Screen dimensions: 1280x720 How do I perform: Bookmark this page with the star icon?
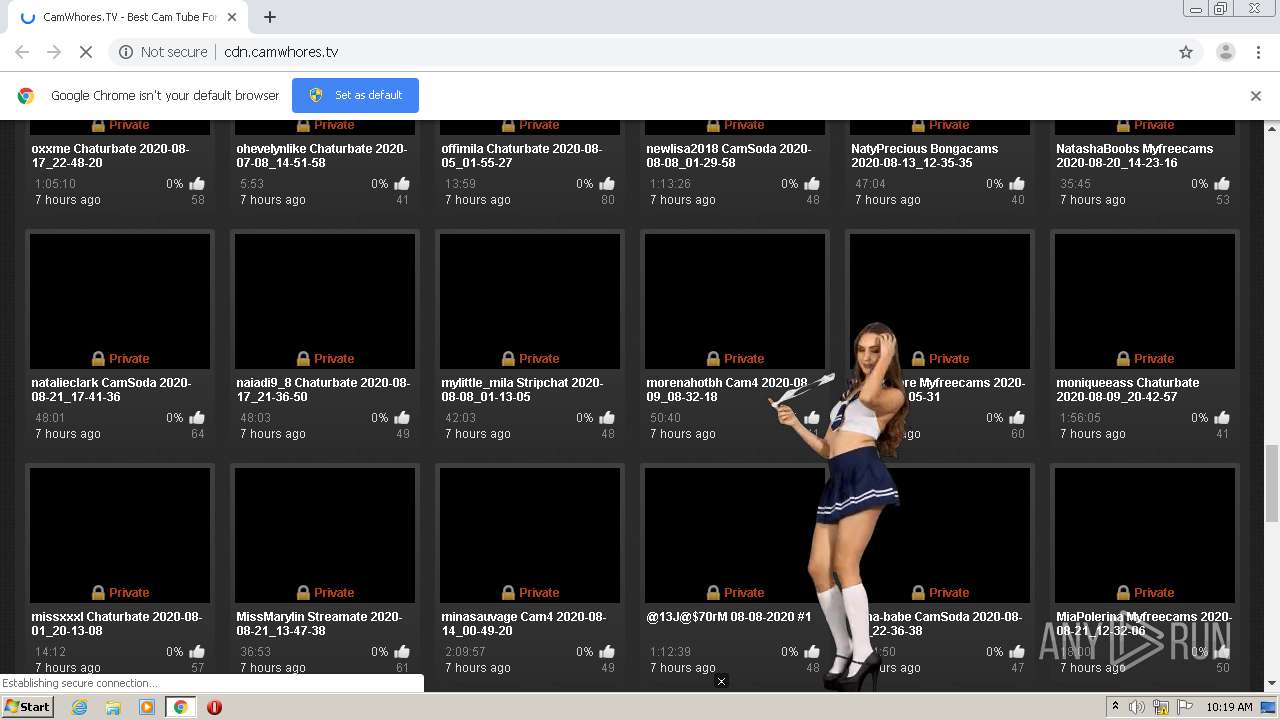(1186, 52)
